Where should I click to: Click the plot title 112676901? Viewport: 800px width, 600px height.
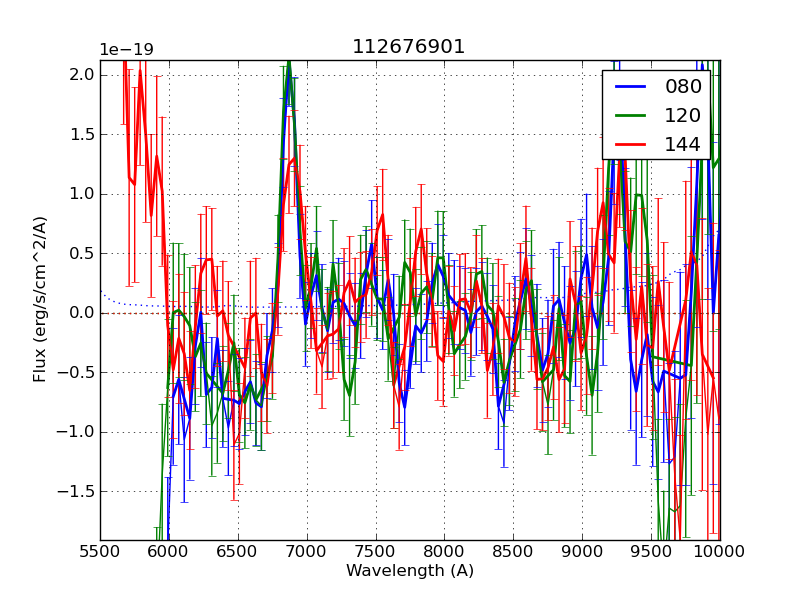(408, 47)
